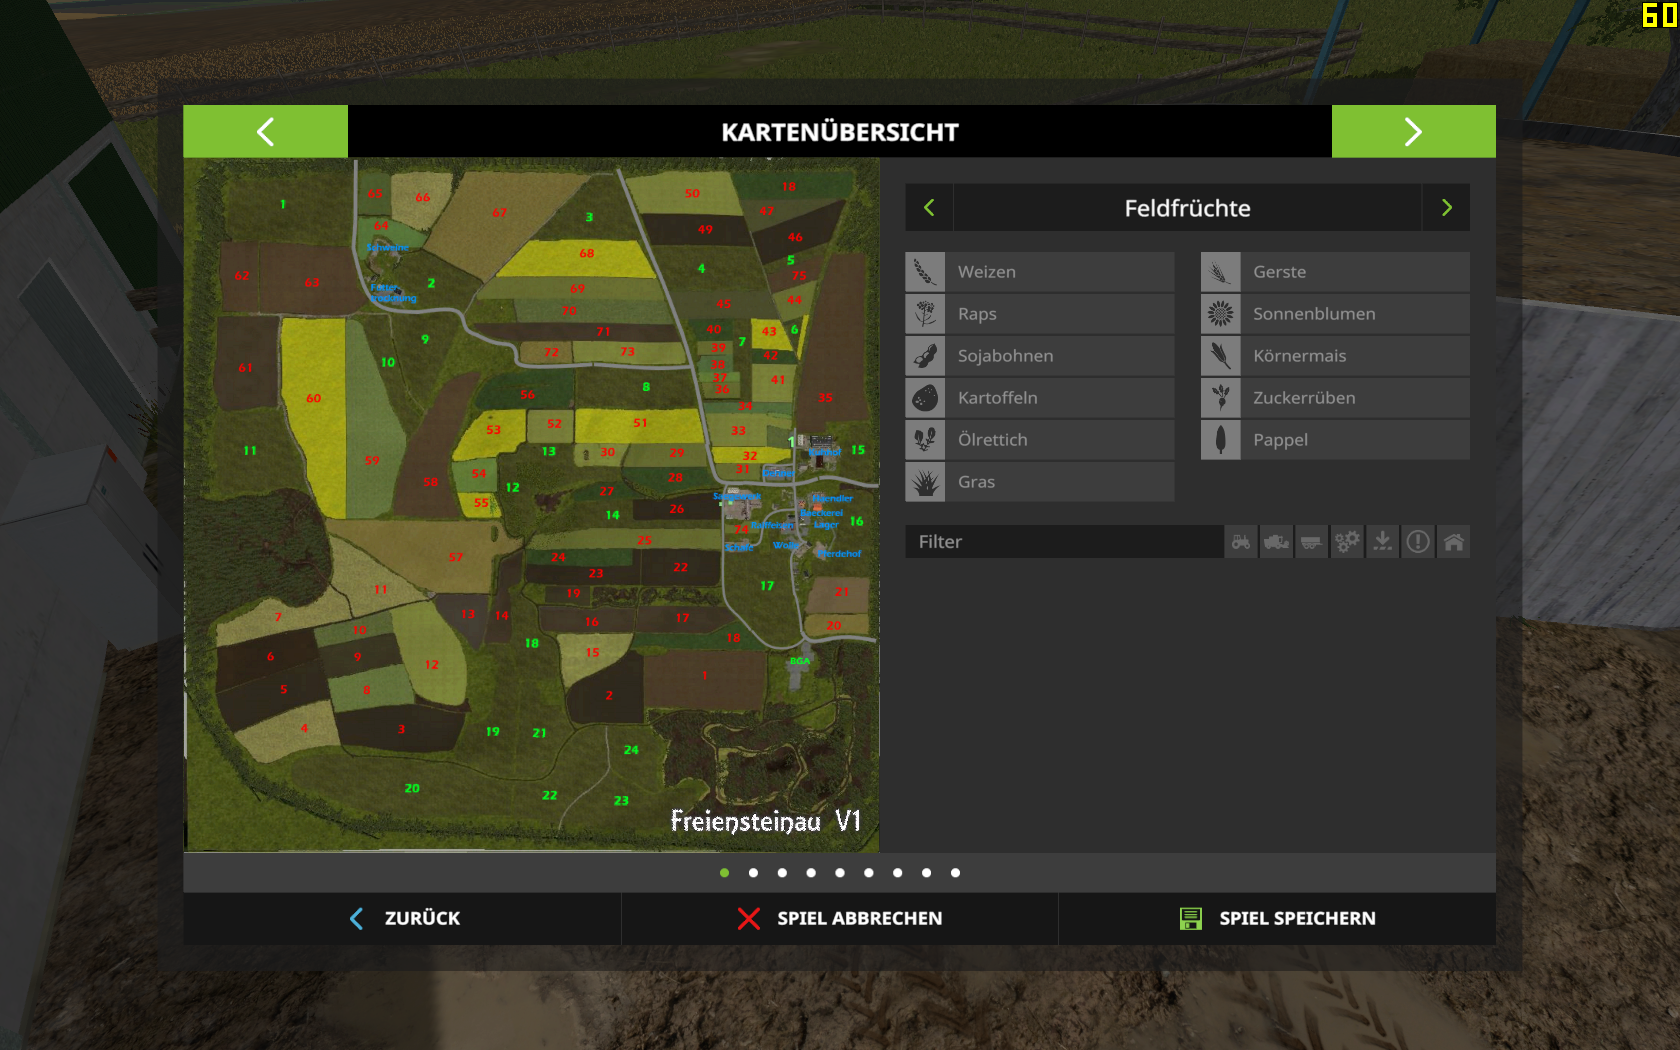Click field number 35 on the map
Image resolution: width=1680 pixels, height=1050 pixels.
[825, 397]
